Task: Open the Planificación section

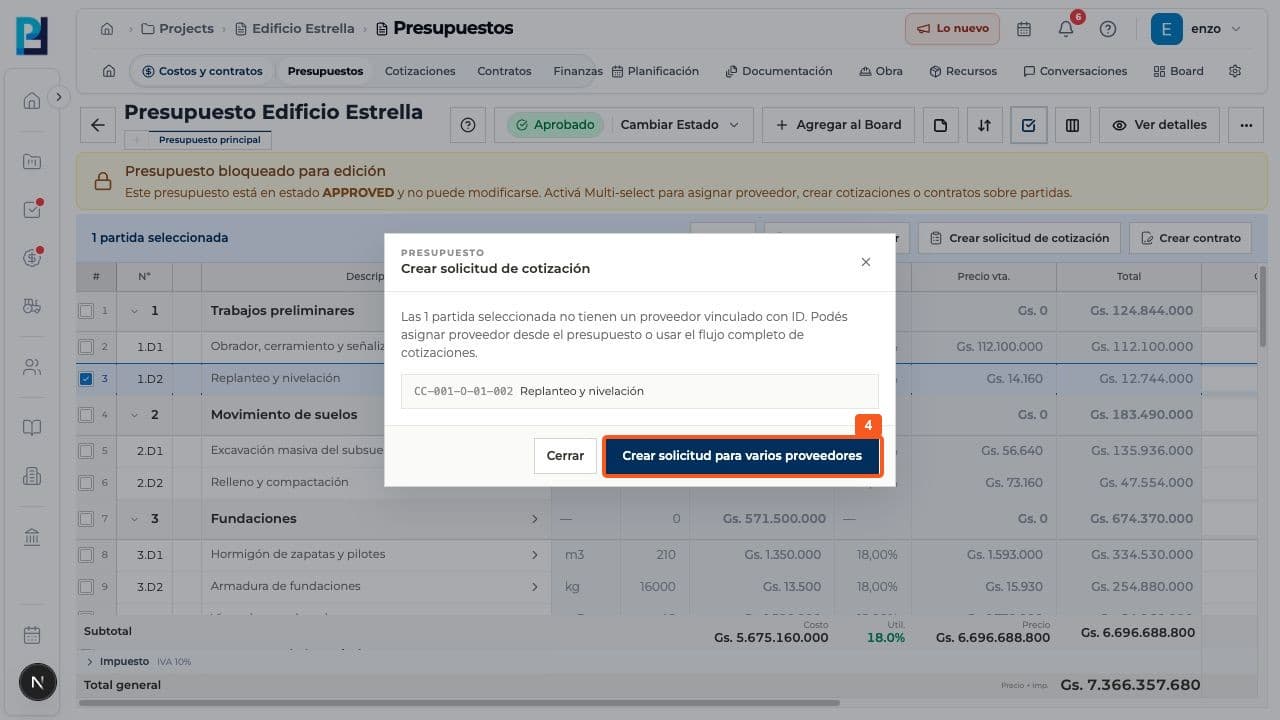Action: pyautogui.click(x=655, y=71)
